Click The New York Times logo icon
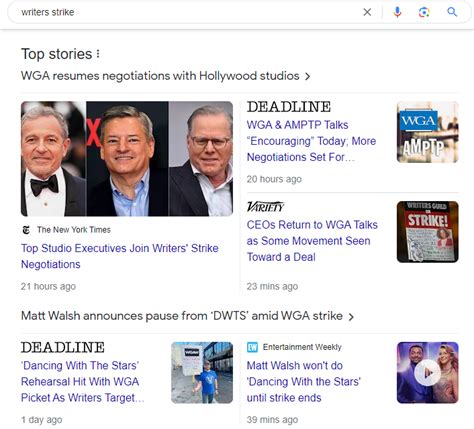Screen dimensions: 474x429 point(26,230)
